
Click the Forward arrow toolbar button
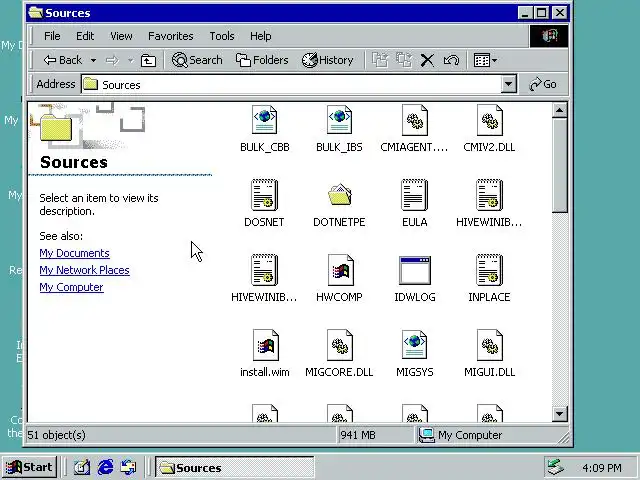(x=112, y=60)
